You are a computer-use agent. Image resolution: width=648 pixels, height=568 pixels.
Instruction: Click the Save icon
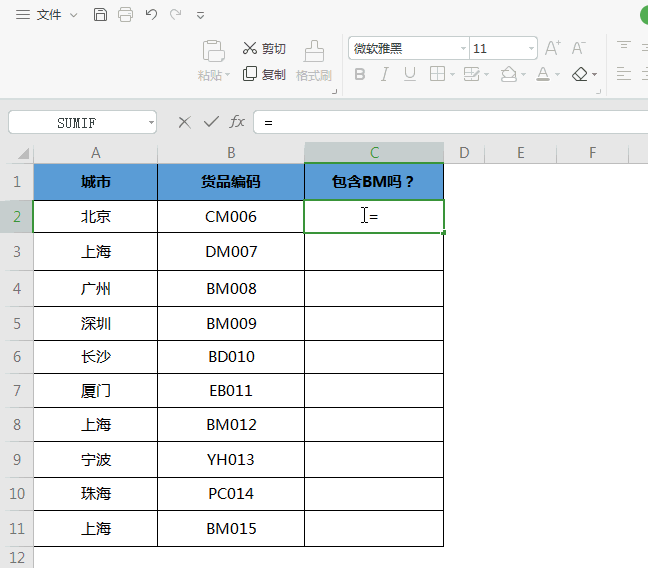pos(100,15)
